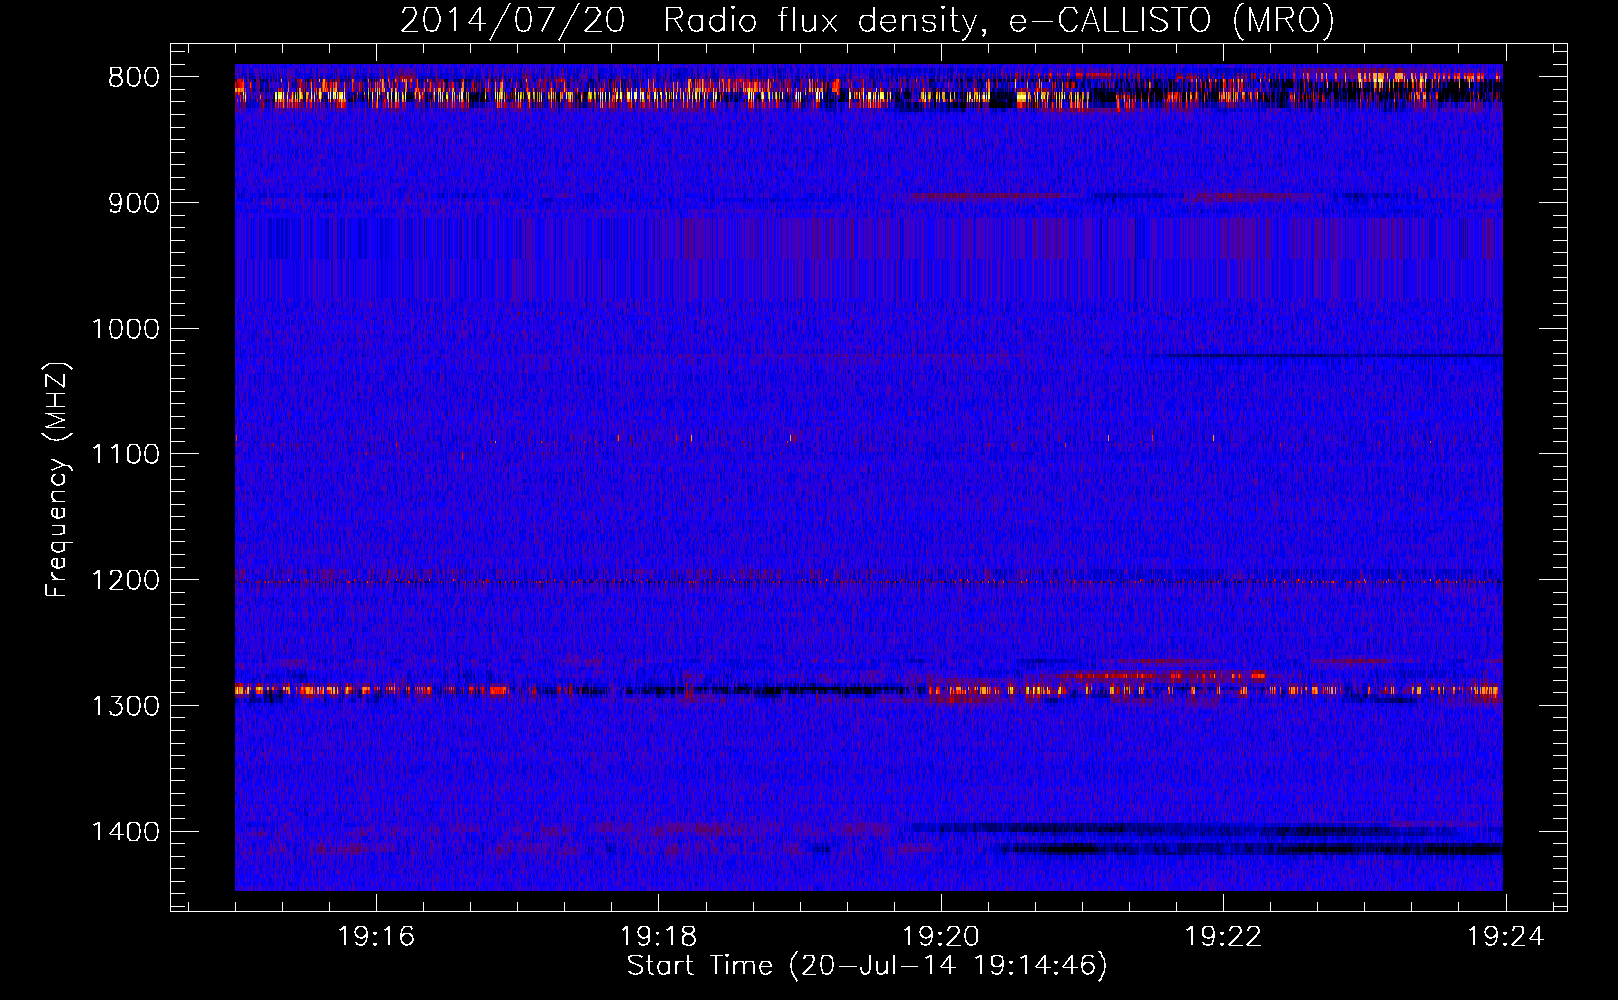Click the 19:16 time tick label
This screenshot has height=1000, width=1618.
376,936
